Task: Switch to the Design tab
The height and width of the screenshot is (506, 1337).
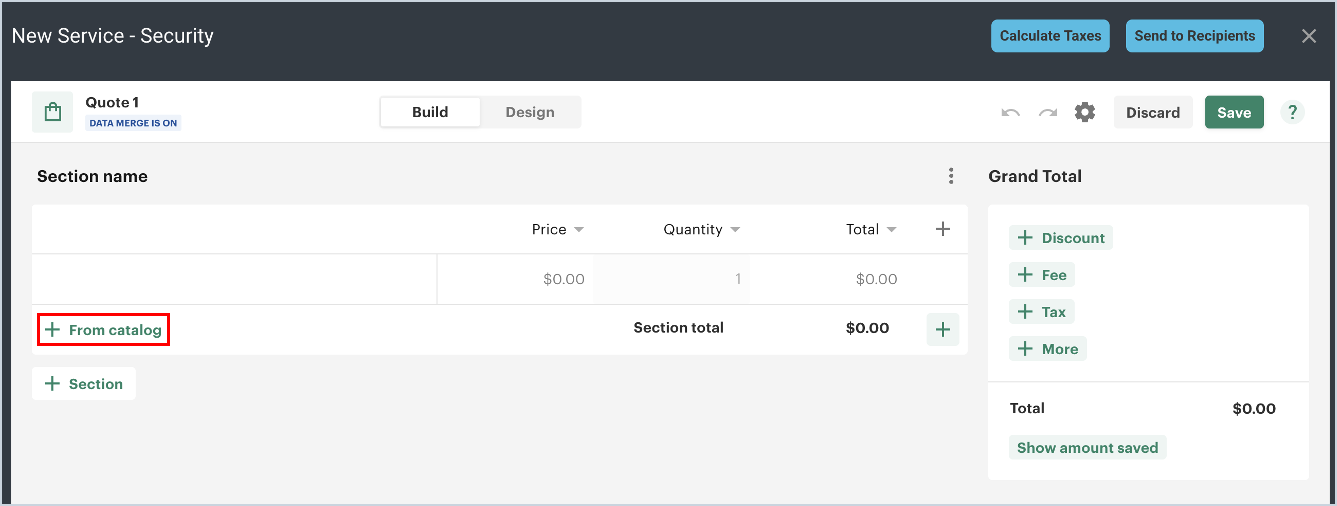Action: (530, 112)
